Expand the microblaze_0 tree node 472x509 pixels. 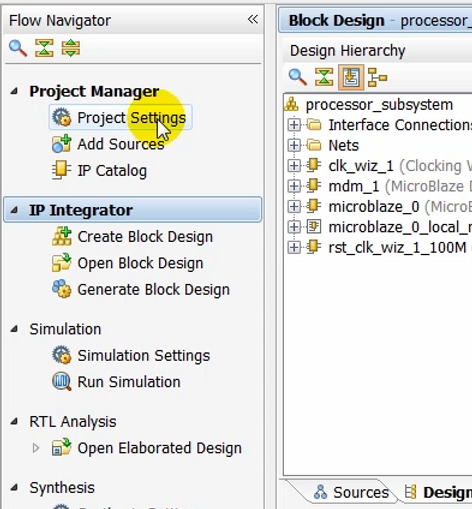[294, 207]
